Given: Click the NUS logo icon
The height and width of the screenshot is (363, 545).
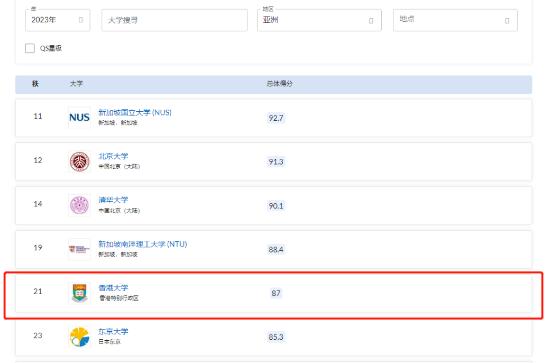Looking at the screenshot, I should click(79, 118).
